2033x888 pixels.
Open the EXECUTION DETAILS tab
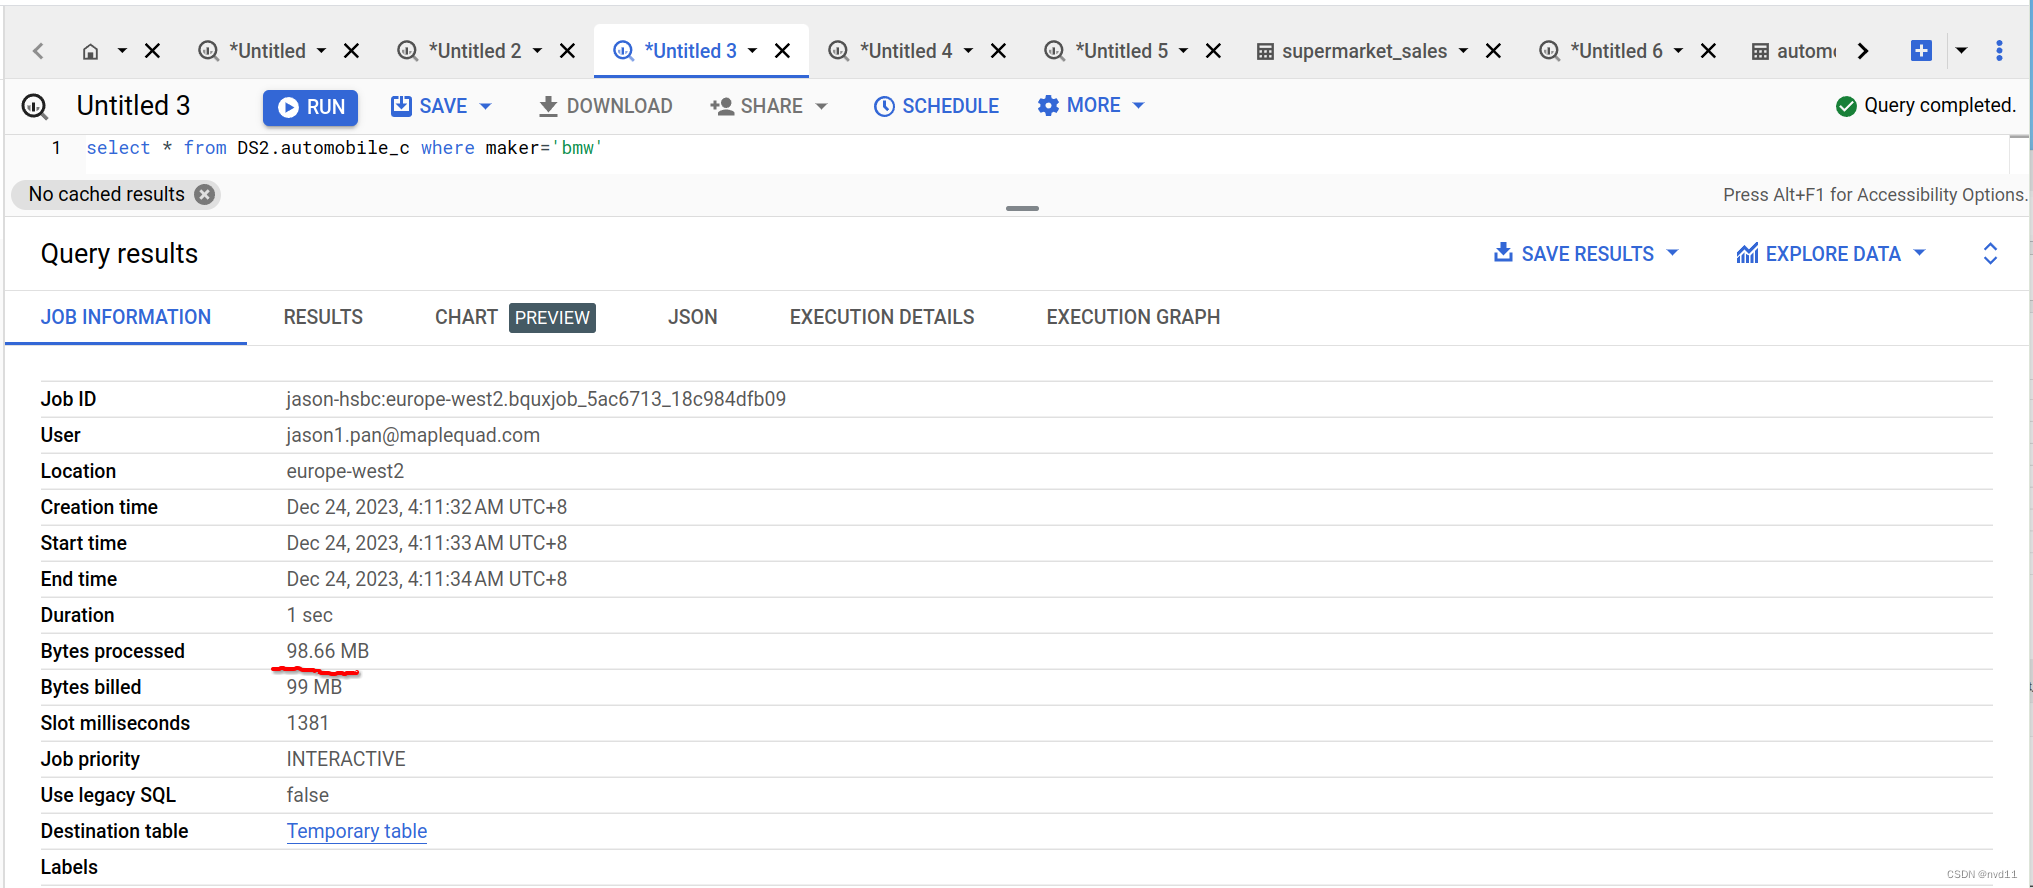(882, 317)
